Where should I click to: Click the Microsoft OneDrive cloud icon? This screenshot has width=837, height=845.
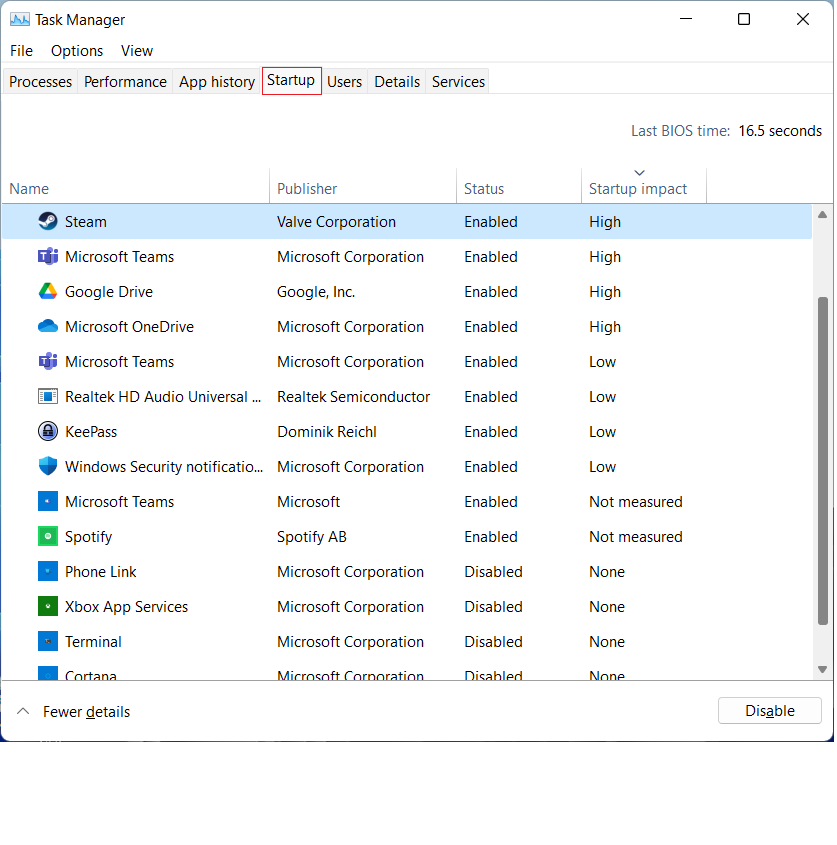coord(48,327)
